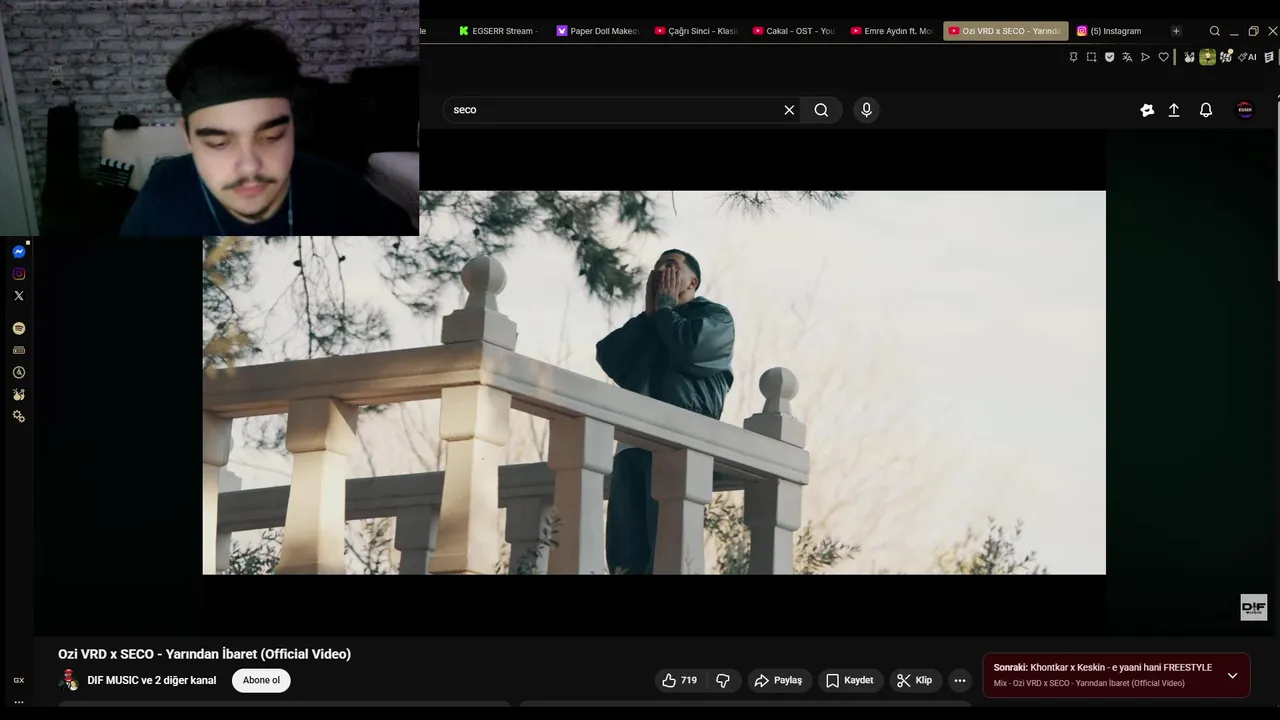Screen dimensions: 1280x720
Task: Subscribe with the Abone ol button
Action: tap(261, 680)
